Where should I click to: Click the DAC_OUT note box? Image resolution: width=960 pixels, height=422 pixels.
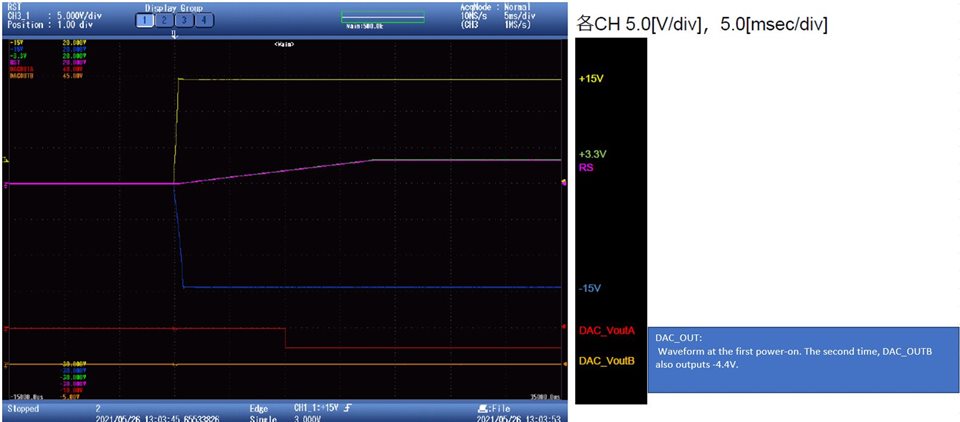pos(804,360)
